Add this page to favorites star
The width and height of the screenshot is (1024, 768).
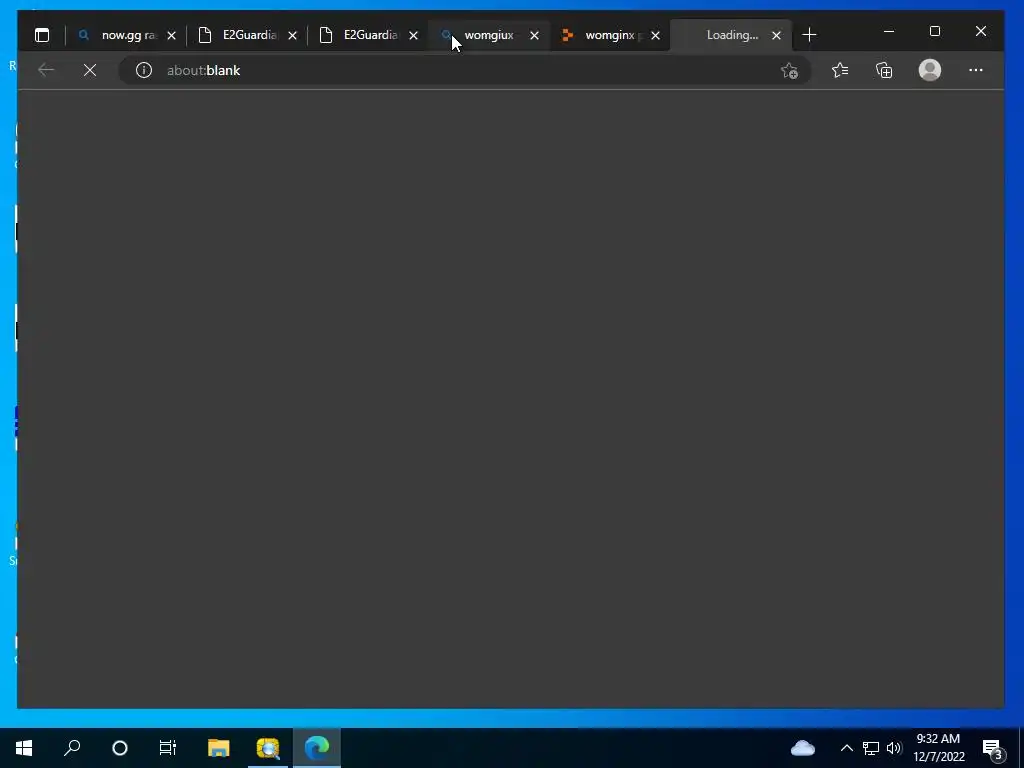tap(790, 70)
